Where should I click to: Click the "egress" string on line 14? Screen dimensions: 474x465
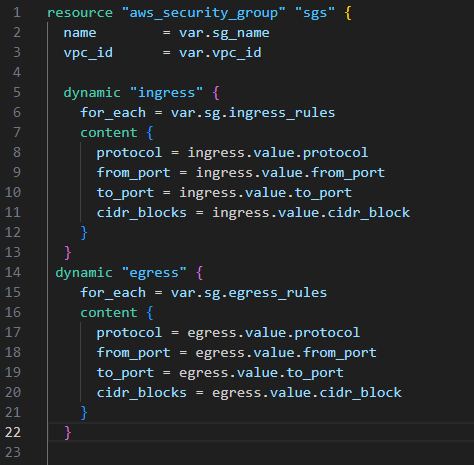coord(154,273)
